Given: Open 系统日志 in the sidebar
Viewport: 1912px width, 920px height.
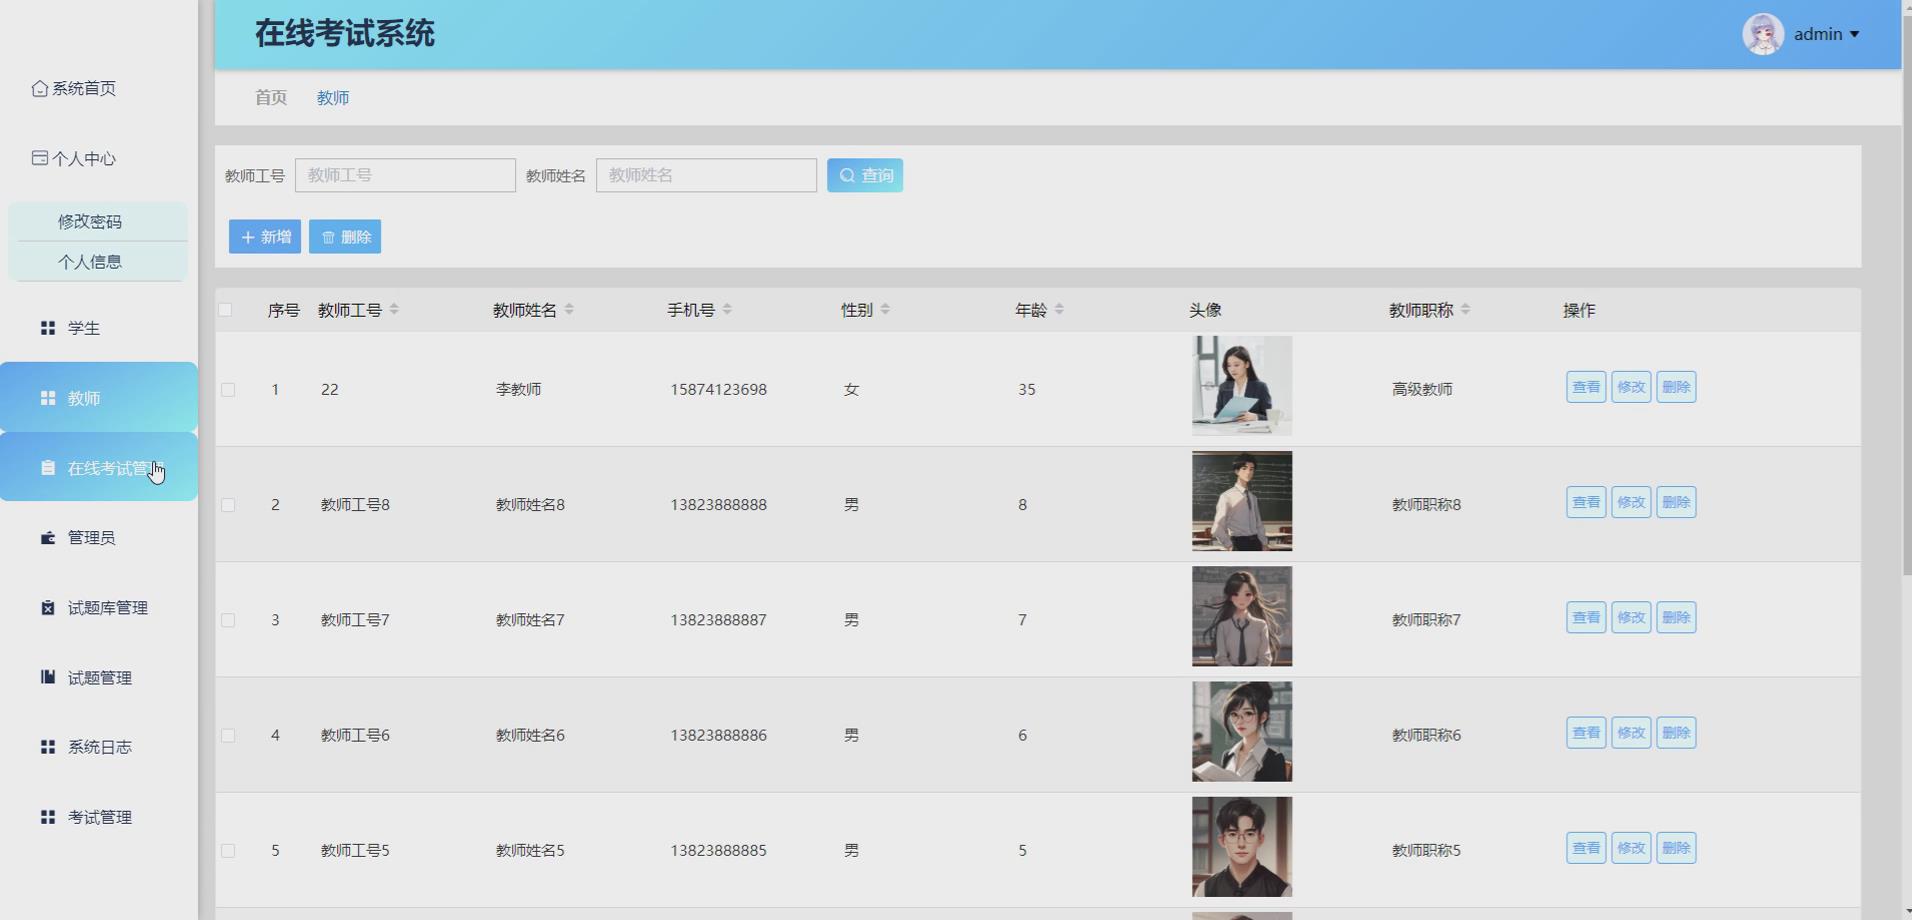Looking at the screenshot, I should (x=99, y=747).
